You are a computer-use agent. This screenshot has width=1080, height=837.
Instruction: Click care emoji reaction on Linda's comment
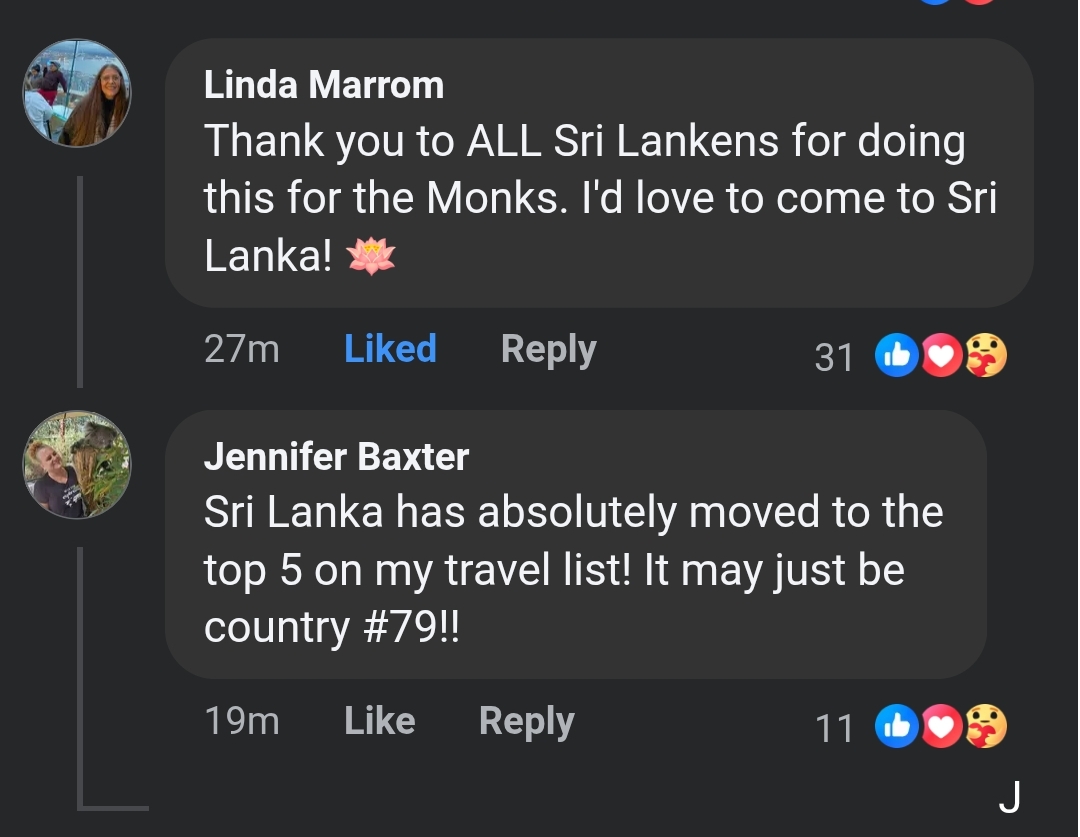click(x=986, y=355)
